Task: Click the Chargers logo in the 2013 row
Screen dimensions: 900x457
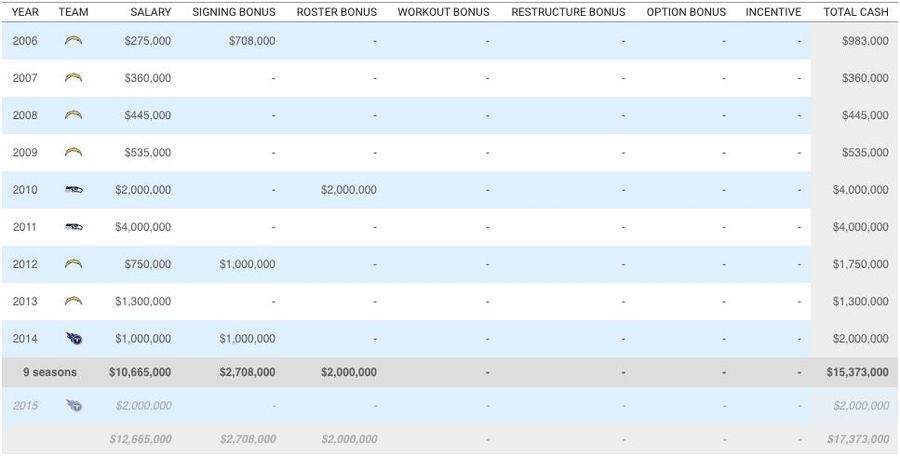Action: (x=73, y=301)
